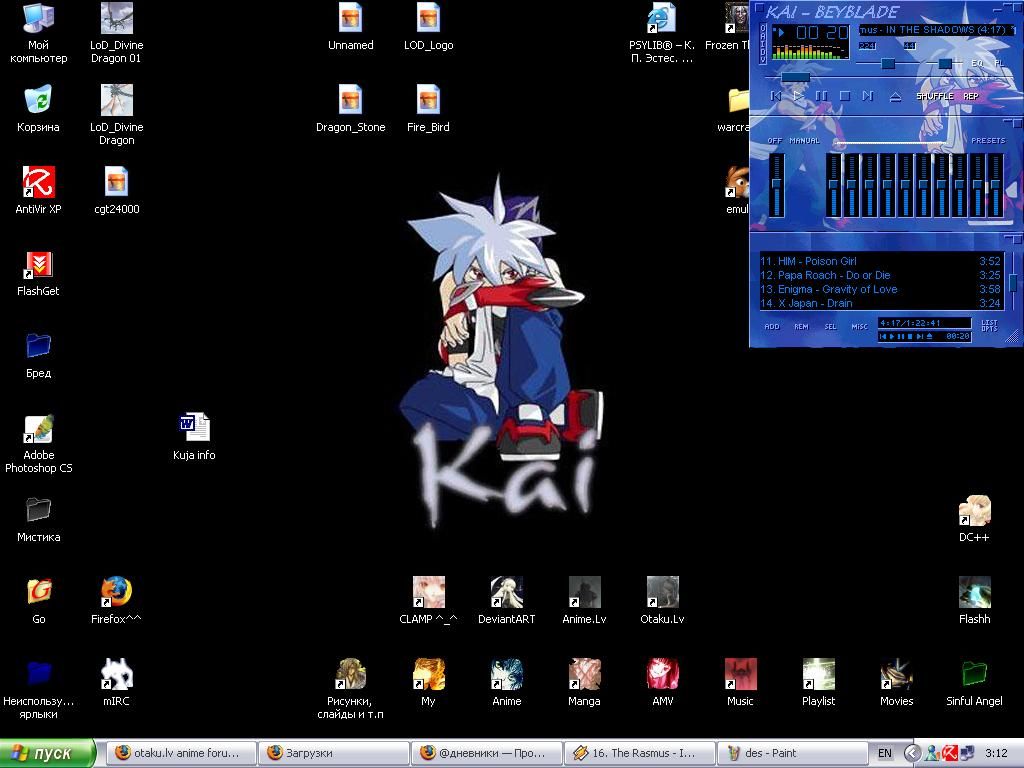Open the Fire_Bird file icon
Screen dimensions: 1024x768
(428, 108)
